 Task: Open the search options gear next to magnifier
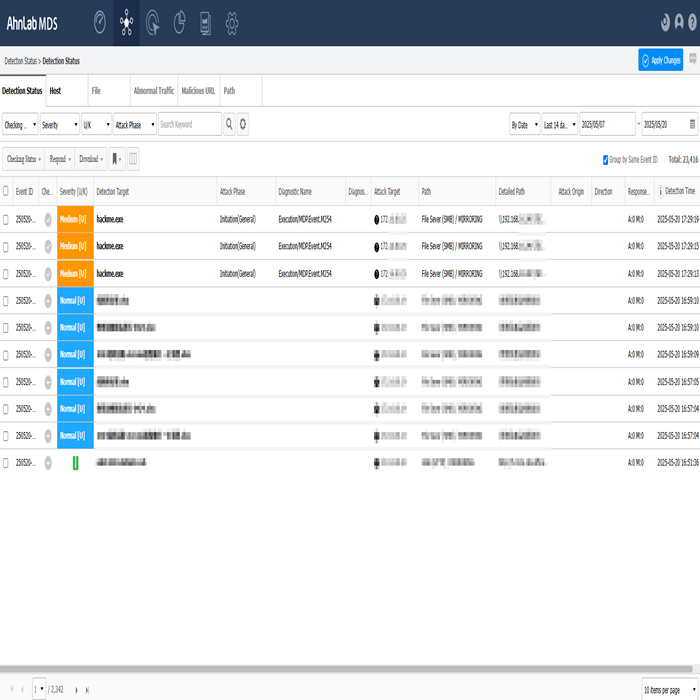point(243,125)
